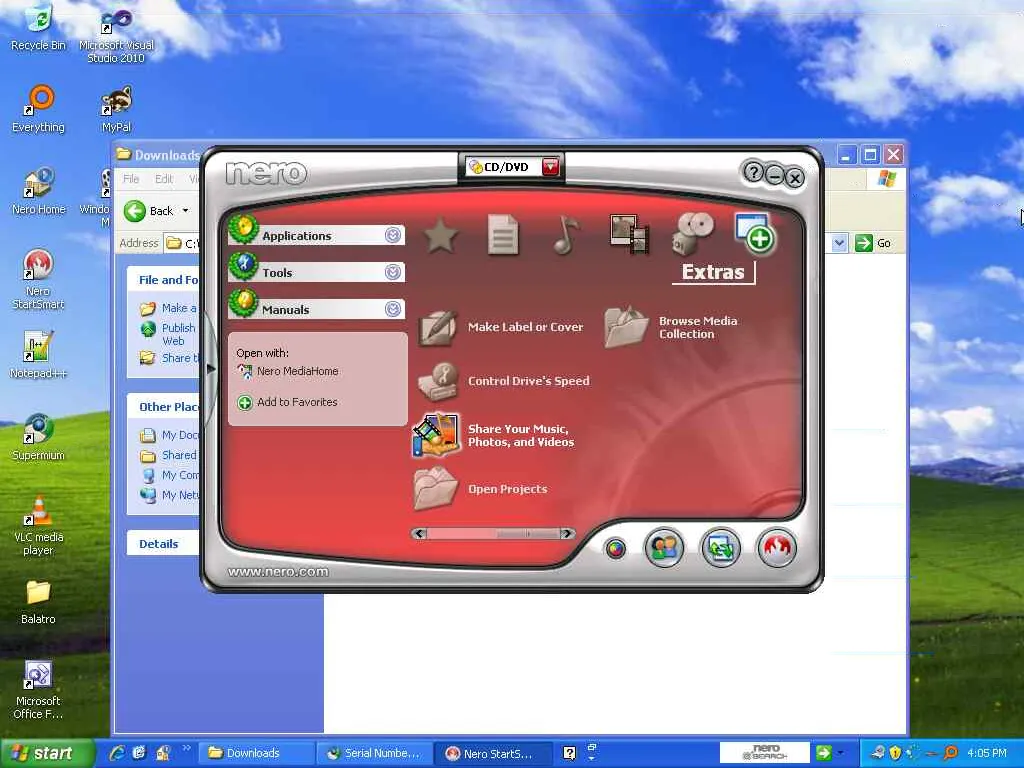Image resolution: width=1024 pixels, height=768 pixels.
Task: Click the Publish Web link in Downloads
Action: click(x=178, y=334)
